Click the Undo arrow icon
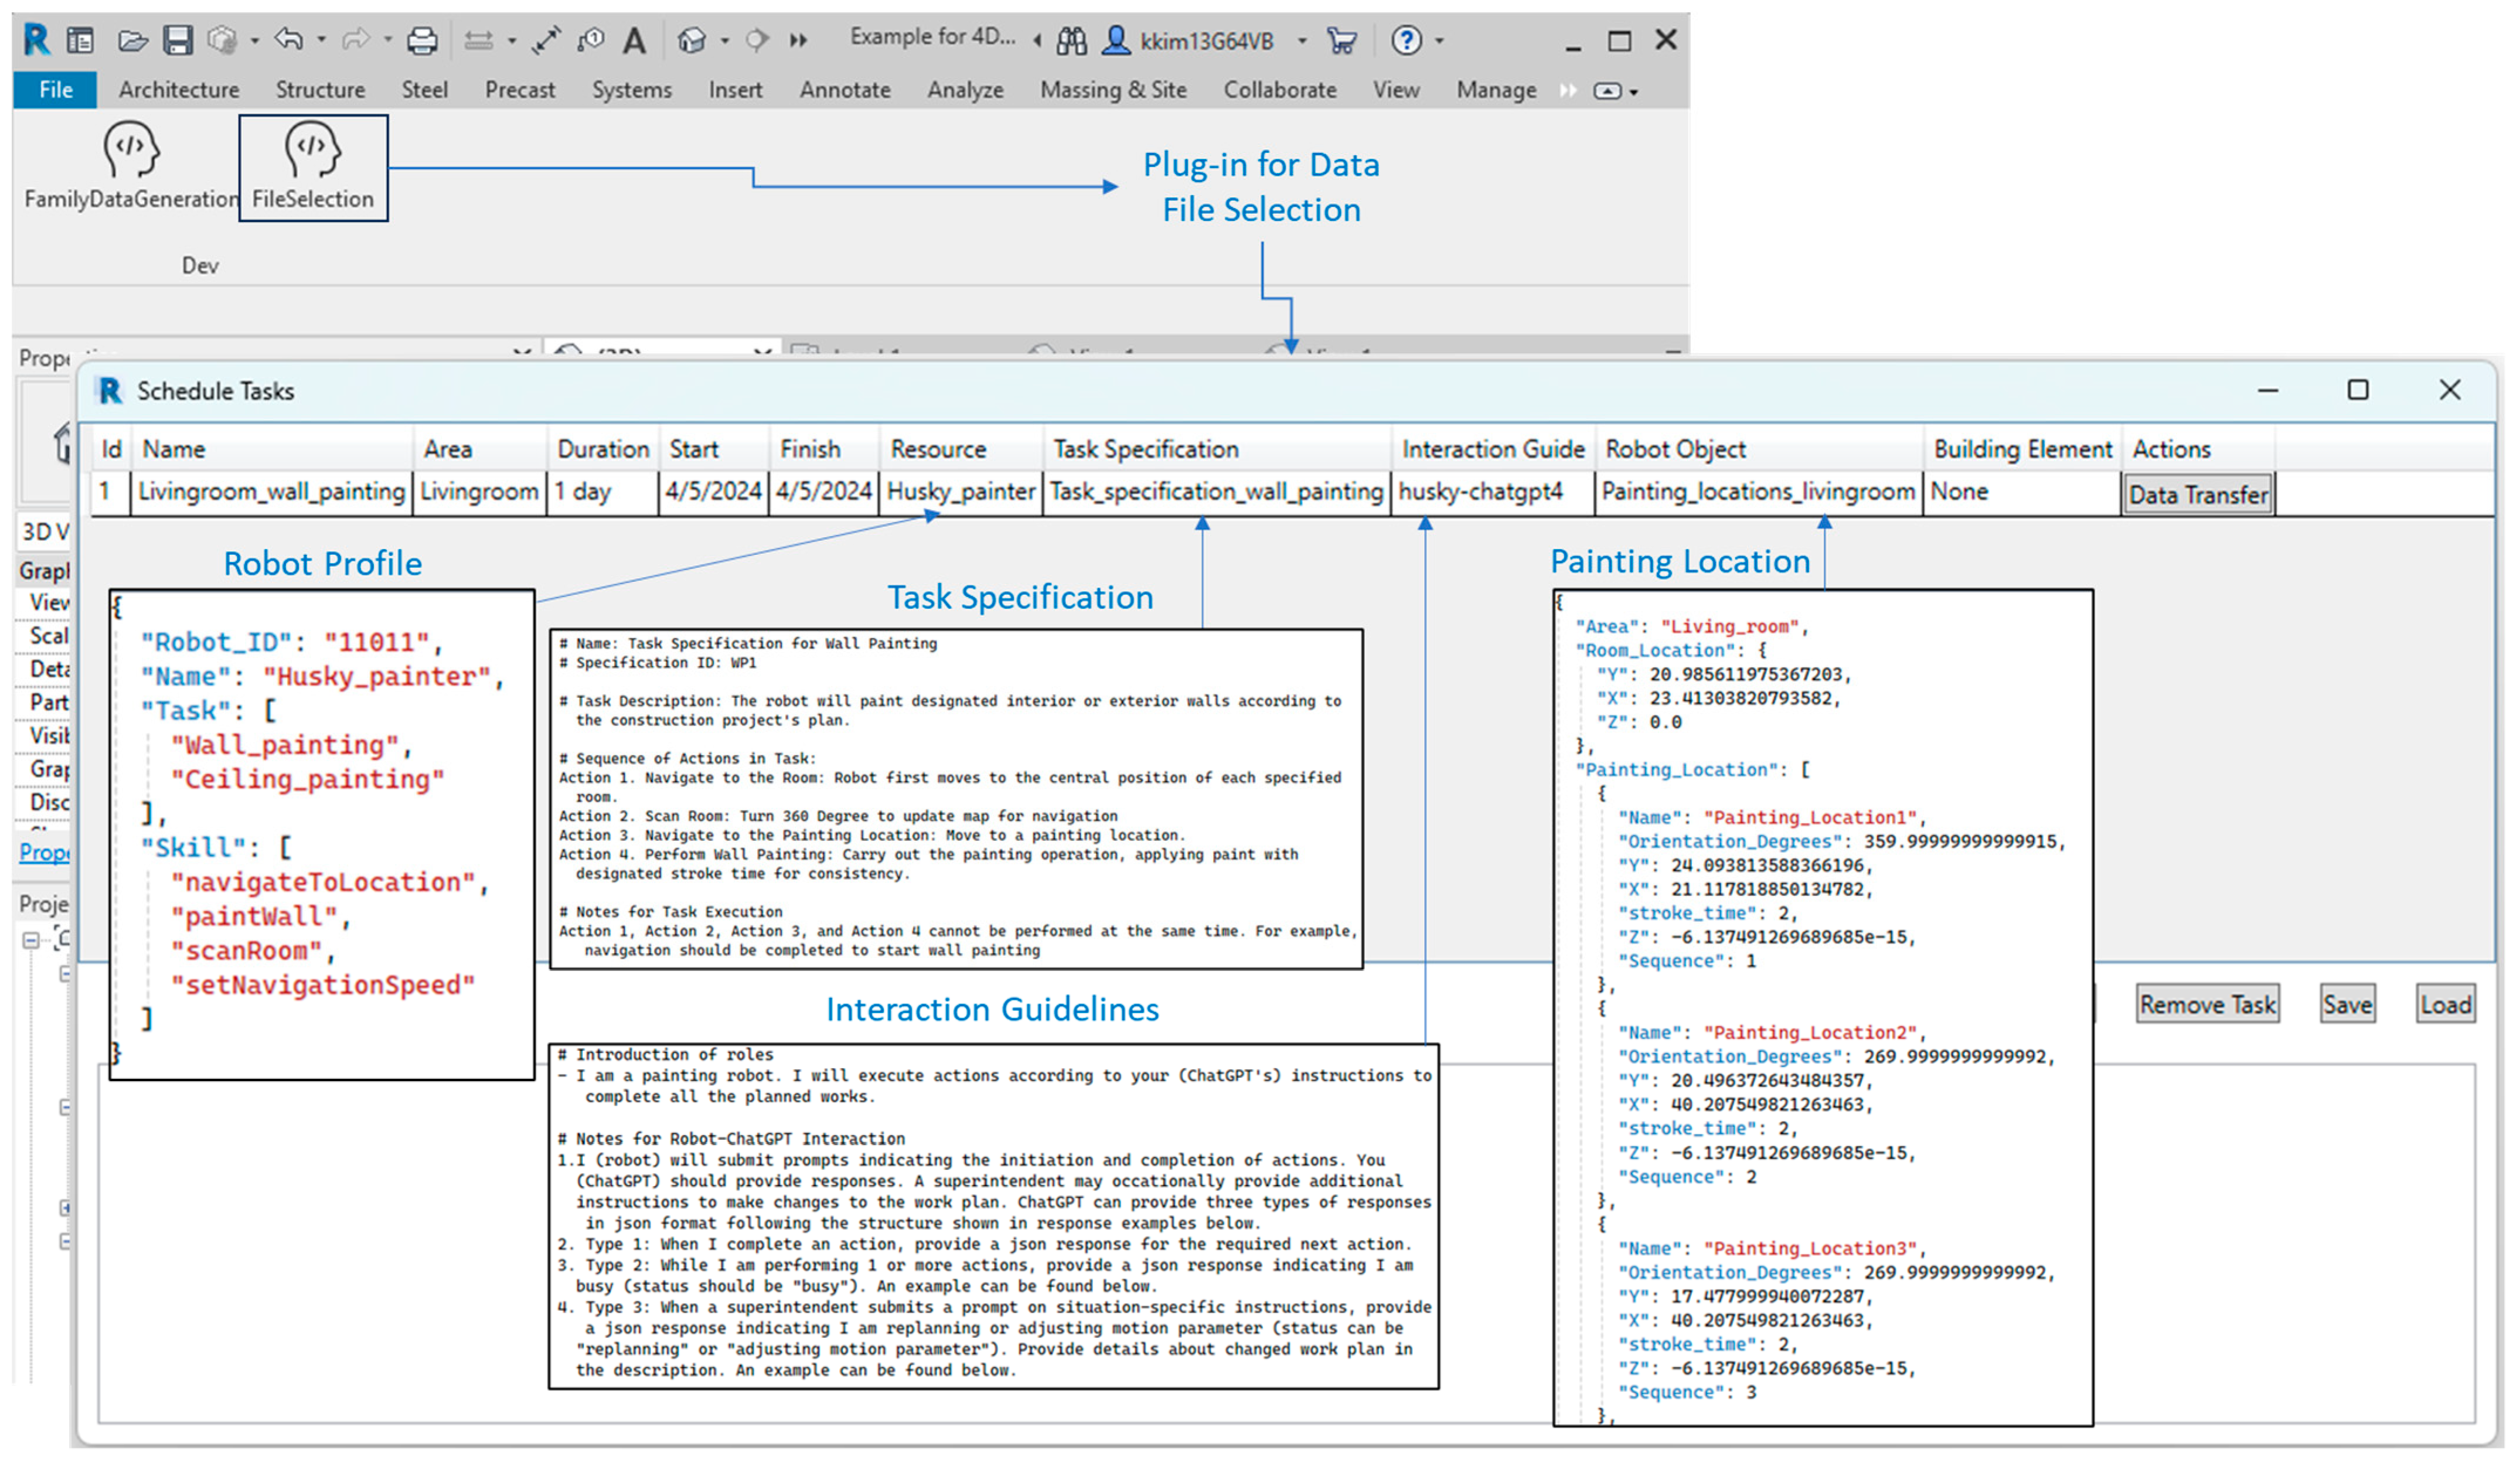2520x1465 pixels. pos(289,40)
